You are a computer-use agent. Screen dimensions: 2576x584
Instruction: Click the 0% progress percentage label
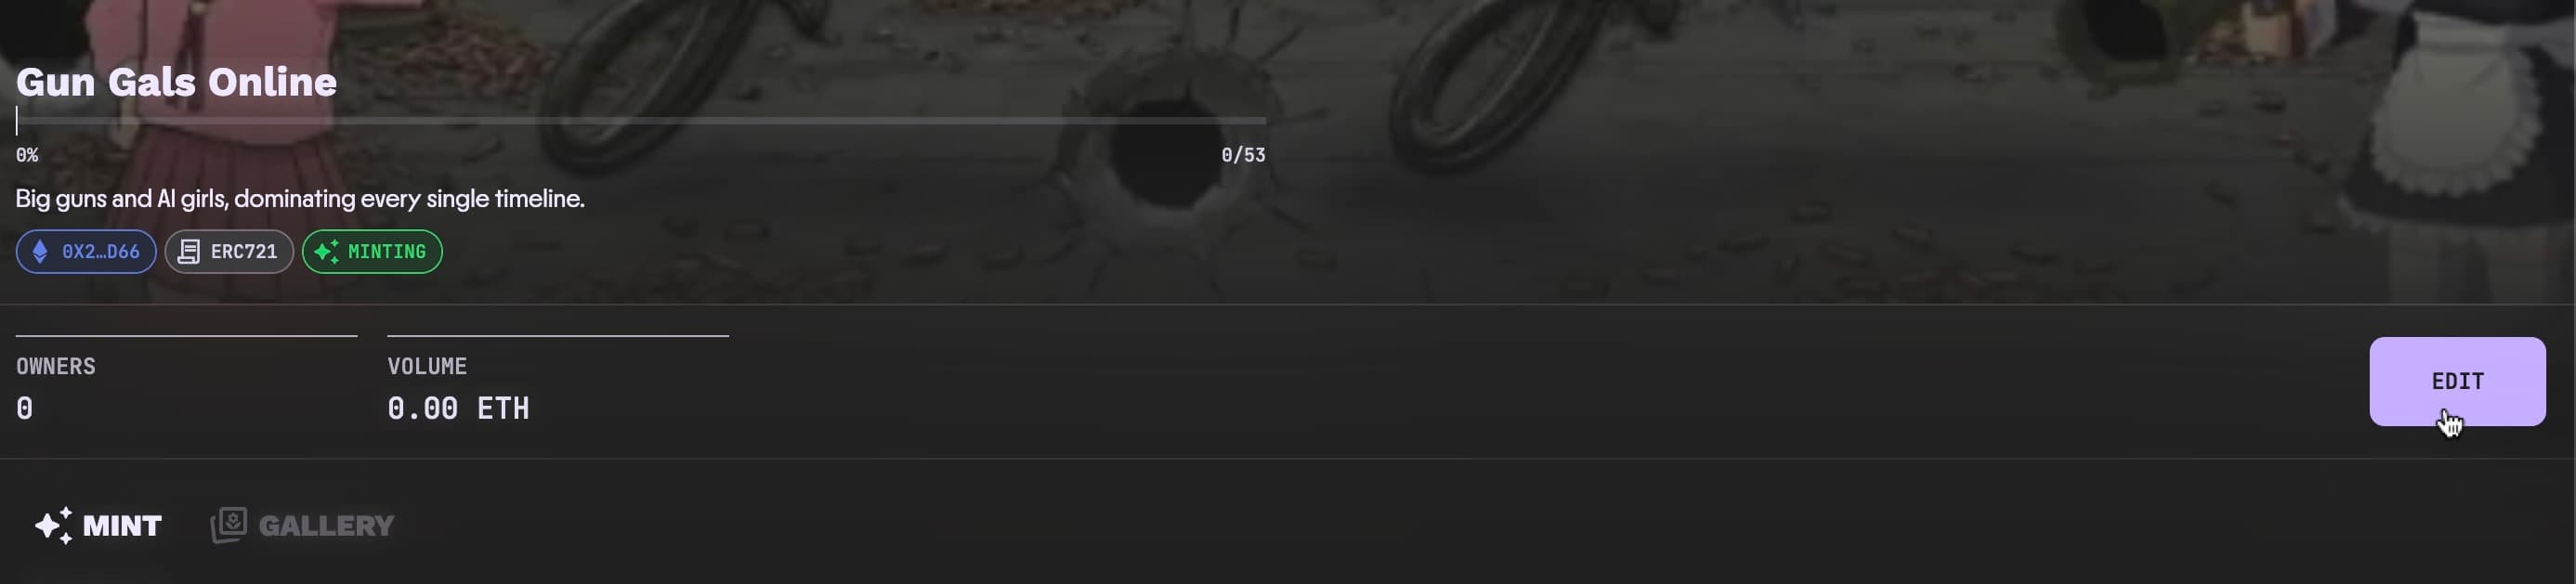[x=27, y=155]
